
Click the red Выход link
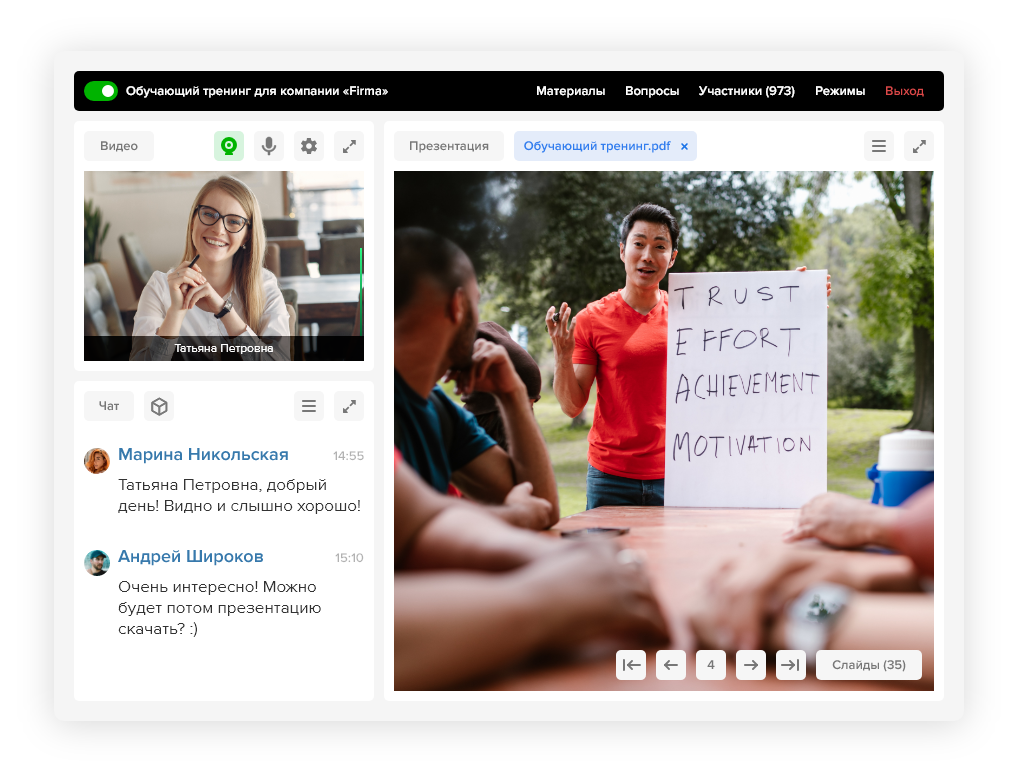coord(904,91)
